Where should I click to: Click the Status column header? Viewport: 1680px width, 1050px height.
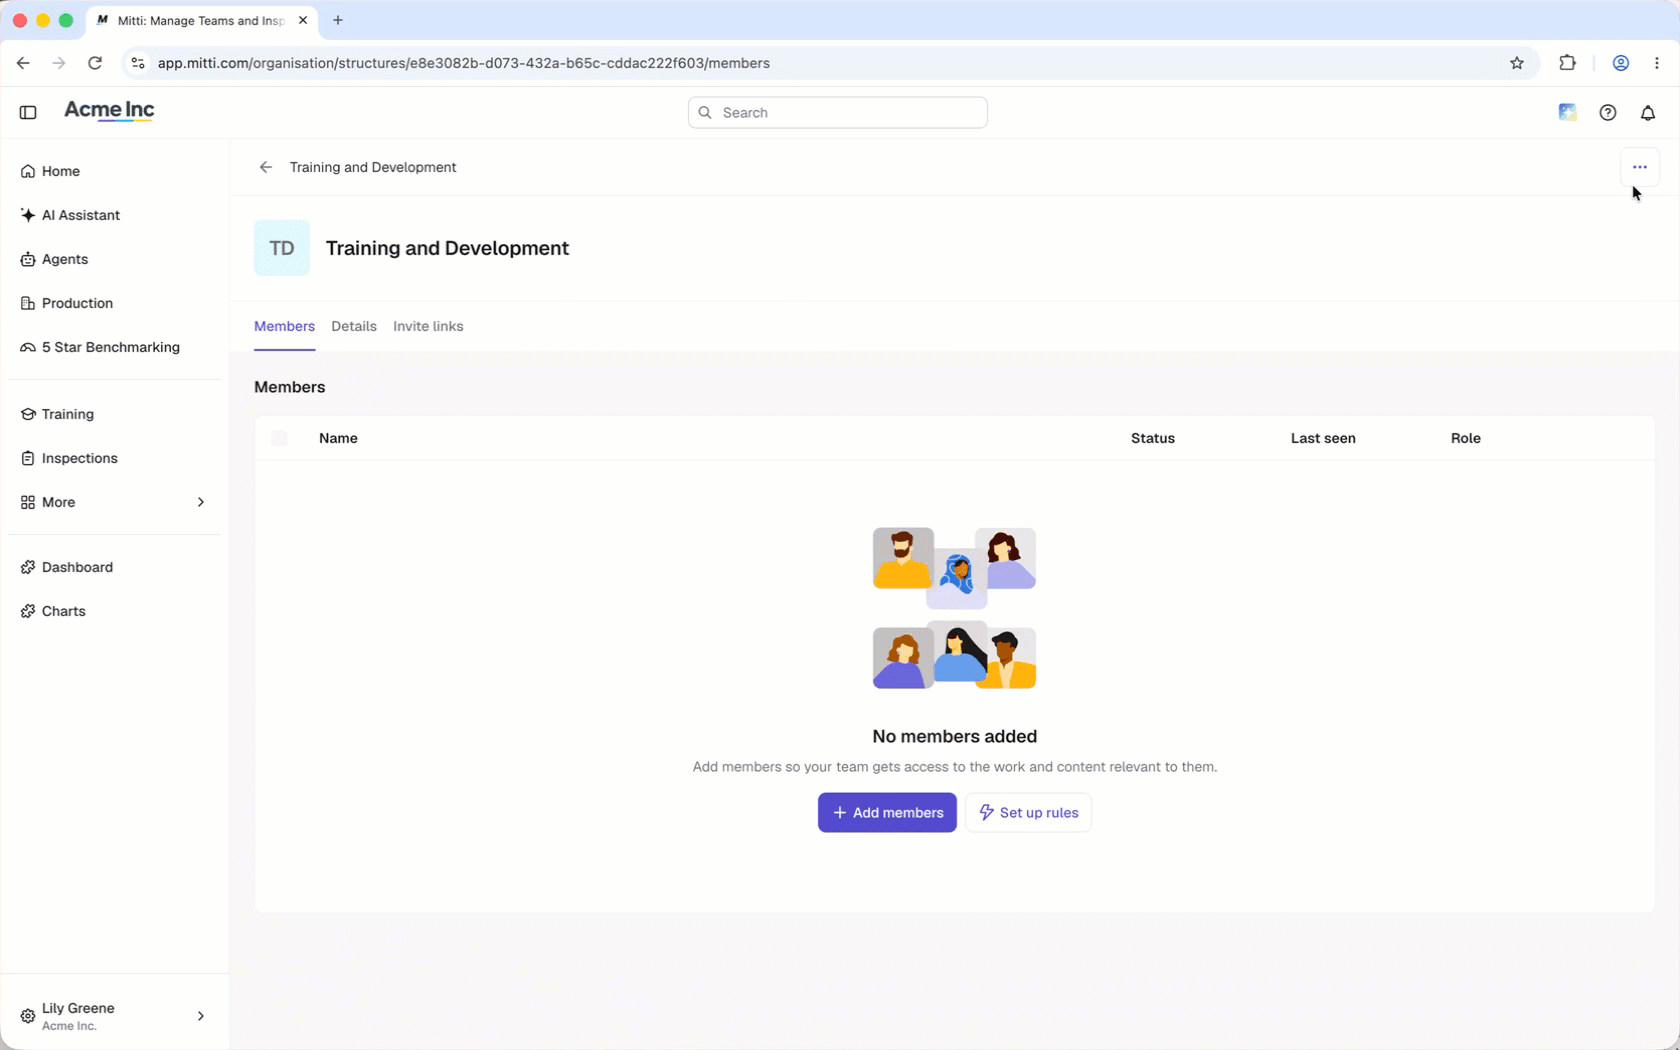(1153, 438)
